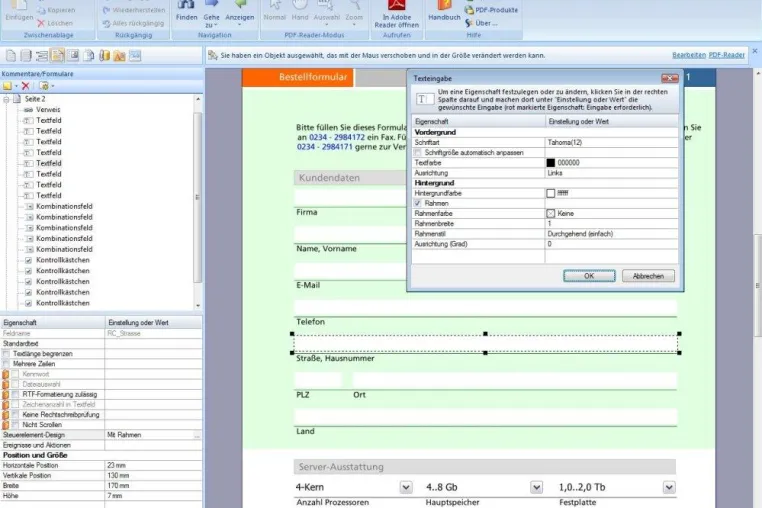This screenshot has height=508, width=762.
Task: Toggle Nicht Scrollen checkbox
Action: click(16, 425)
